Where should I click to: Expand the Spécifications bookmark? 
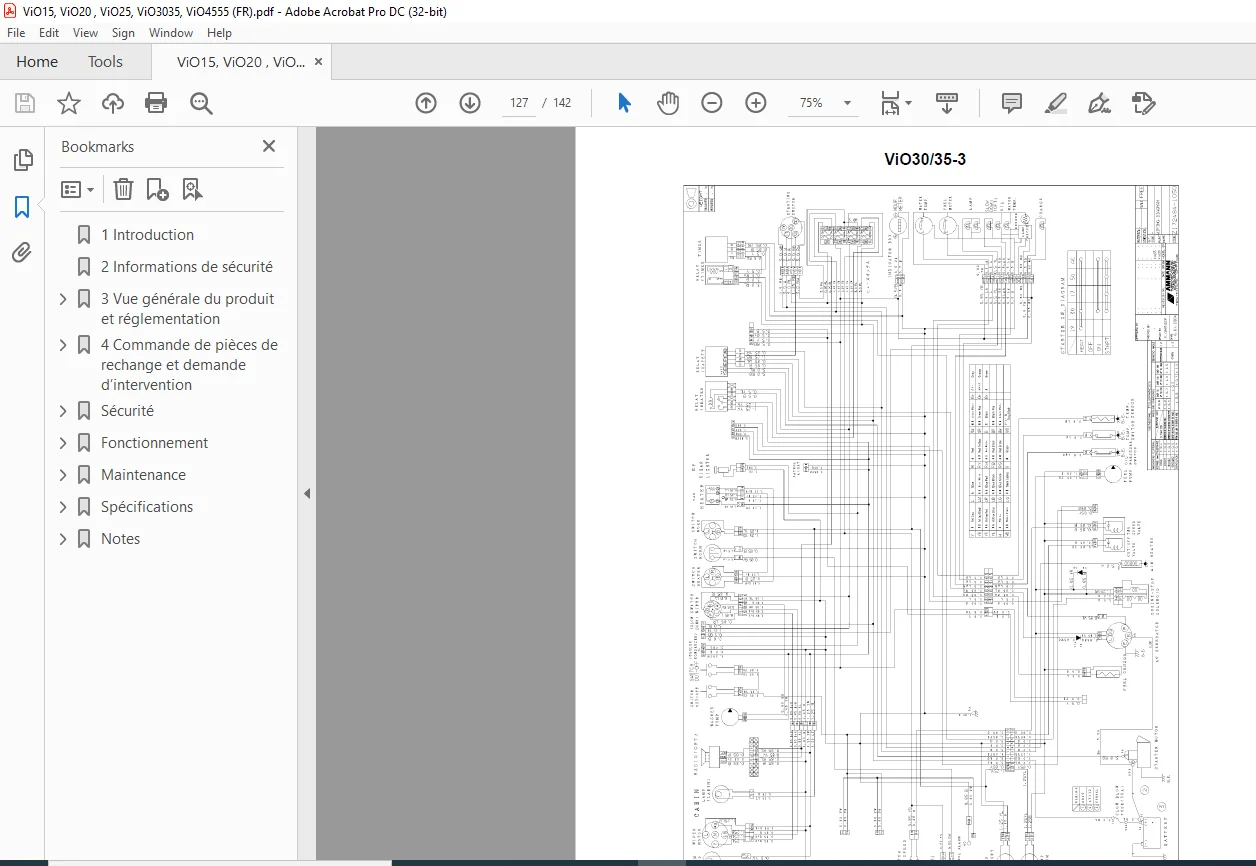click(63, 507)
